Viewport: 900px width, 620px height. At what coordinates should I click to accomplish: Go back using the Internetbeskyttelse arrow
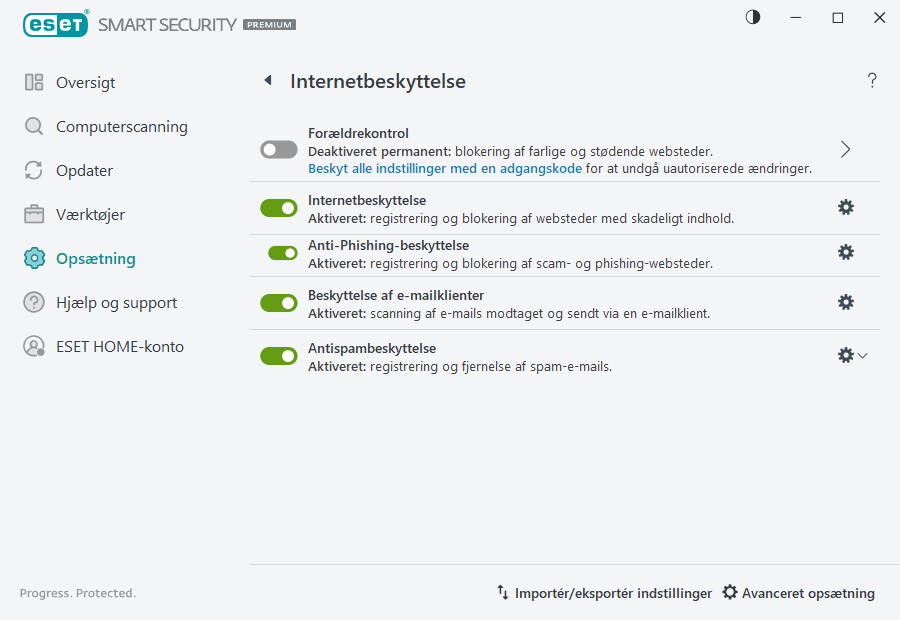click(x=267, y=81)
